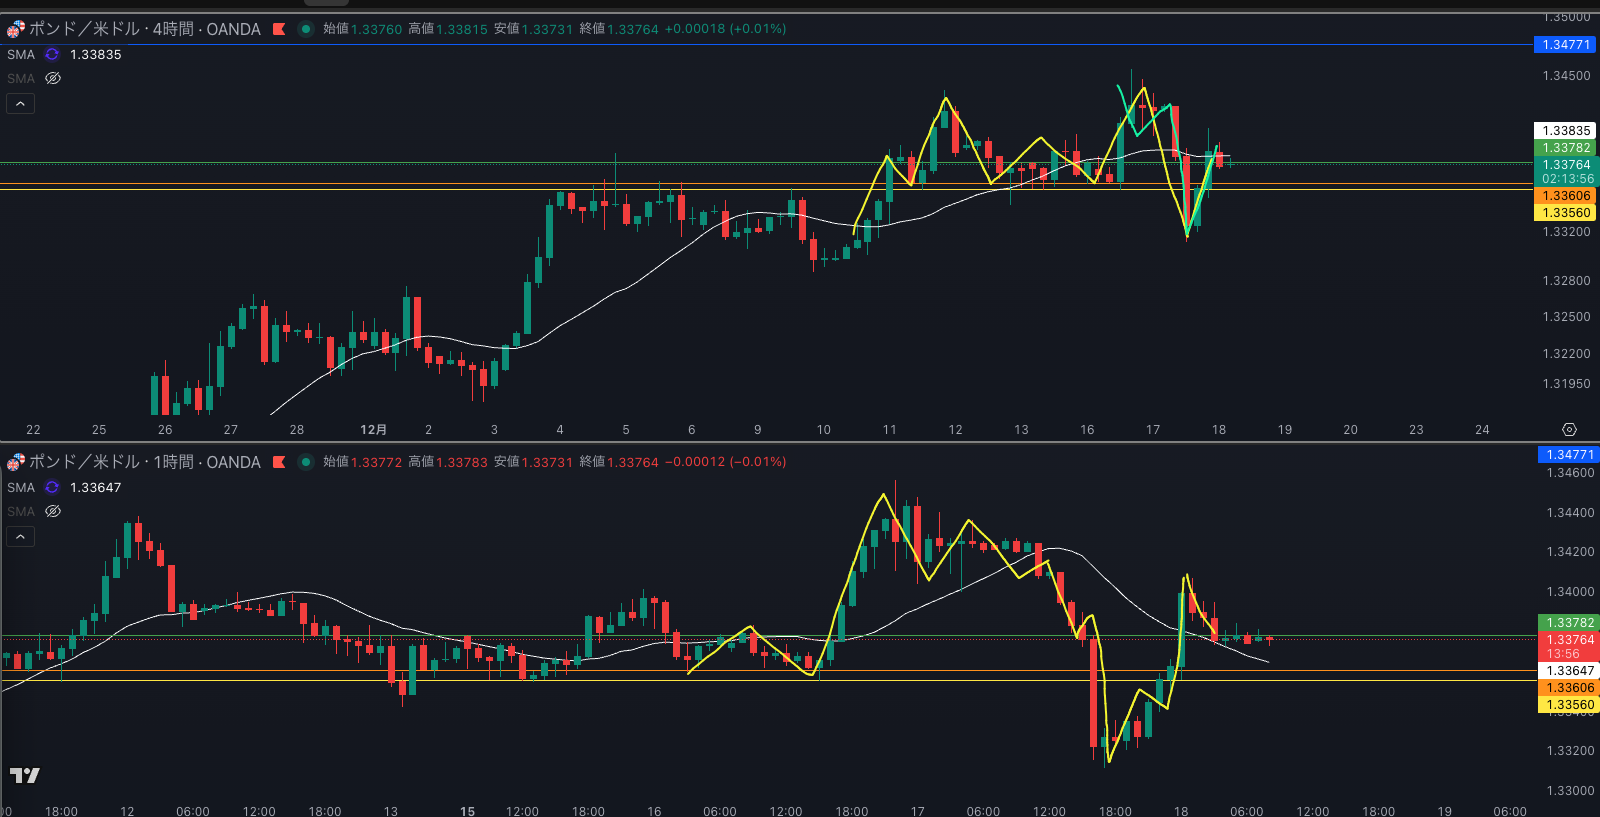Click the ポンド/米ドル 1時間 chart title

[144, 462]
